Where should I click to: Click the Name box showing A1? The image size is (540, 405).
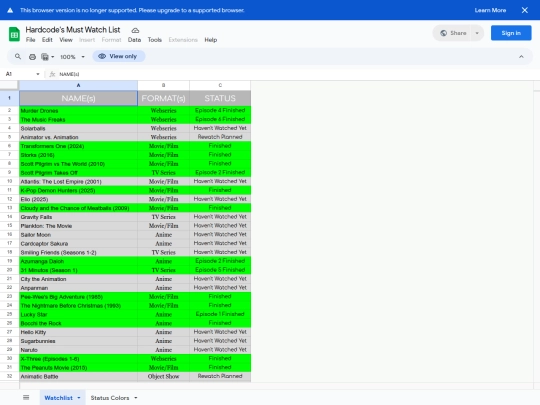(x=19, y=74)
